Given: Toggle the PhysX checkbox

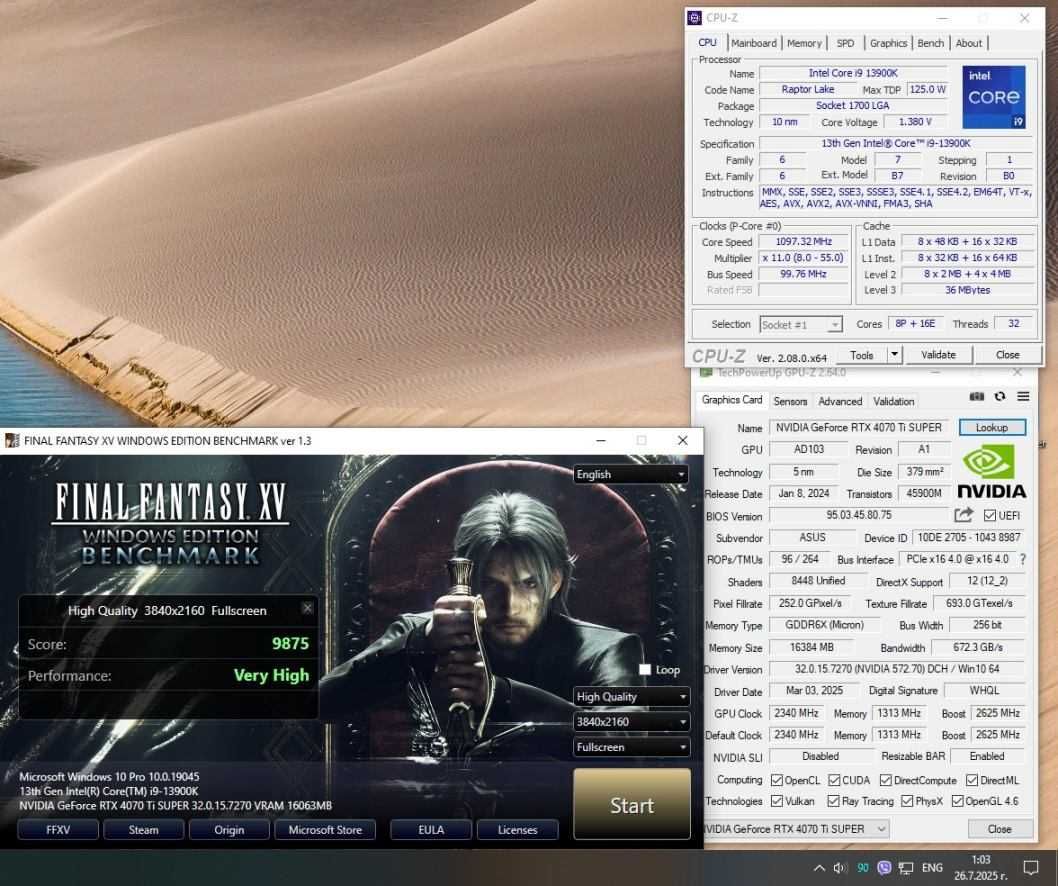Looking at the screenshot, I should (x=907, y=801).
